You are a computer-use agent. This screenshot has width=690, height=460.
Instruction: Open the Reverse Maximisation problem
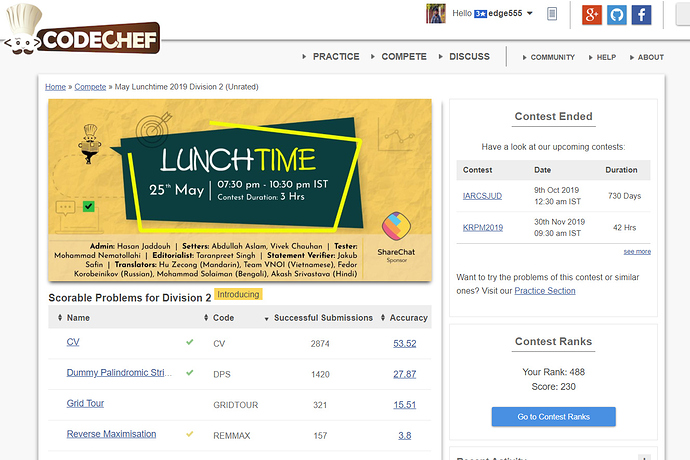111,434
